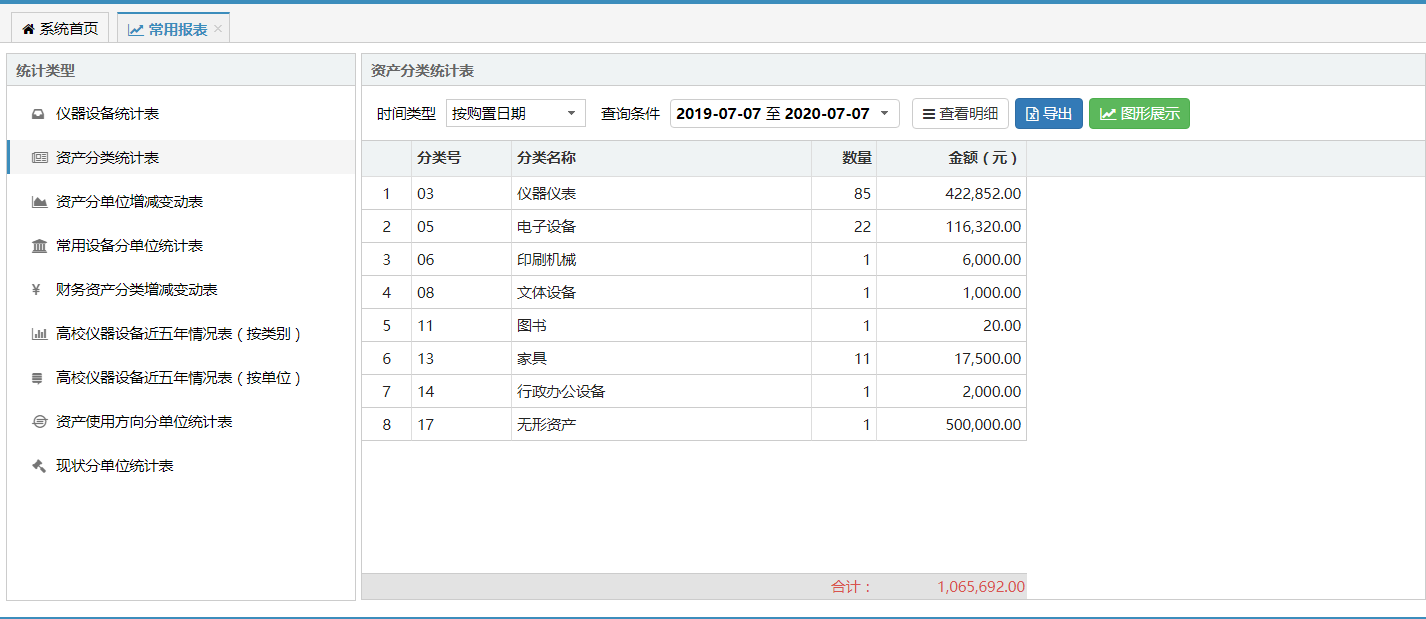The height and width of the screenshot is (619, 1426).
Task: Open the date range picker for 查询条件
Action: coord(784,114)
